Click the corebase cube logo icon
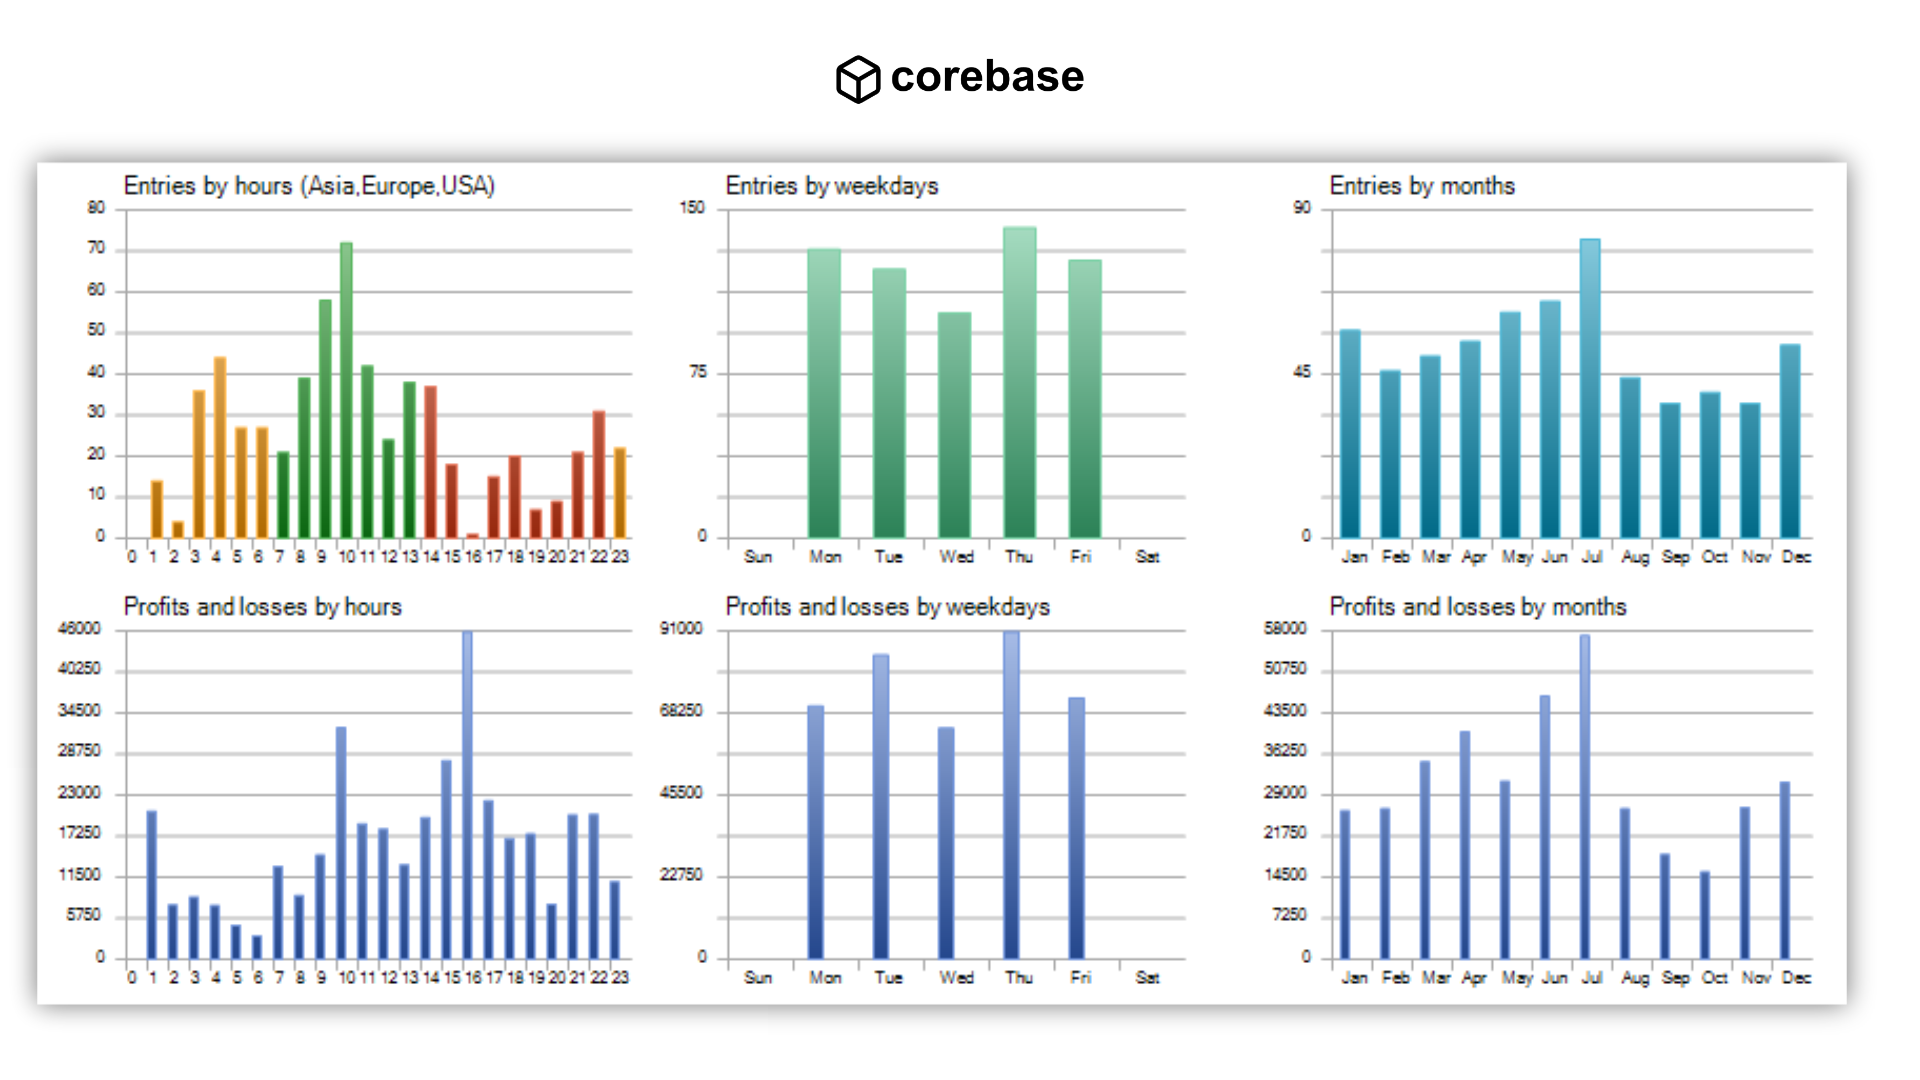The width and height of the screenshot is (1920, 1080). (x=857, y=79)
